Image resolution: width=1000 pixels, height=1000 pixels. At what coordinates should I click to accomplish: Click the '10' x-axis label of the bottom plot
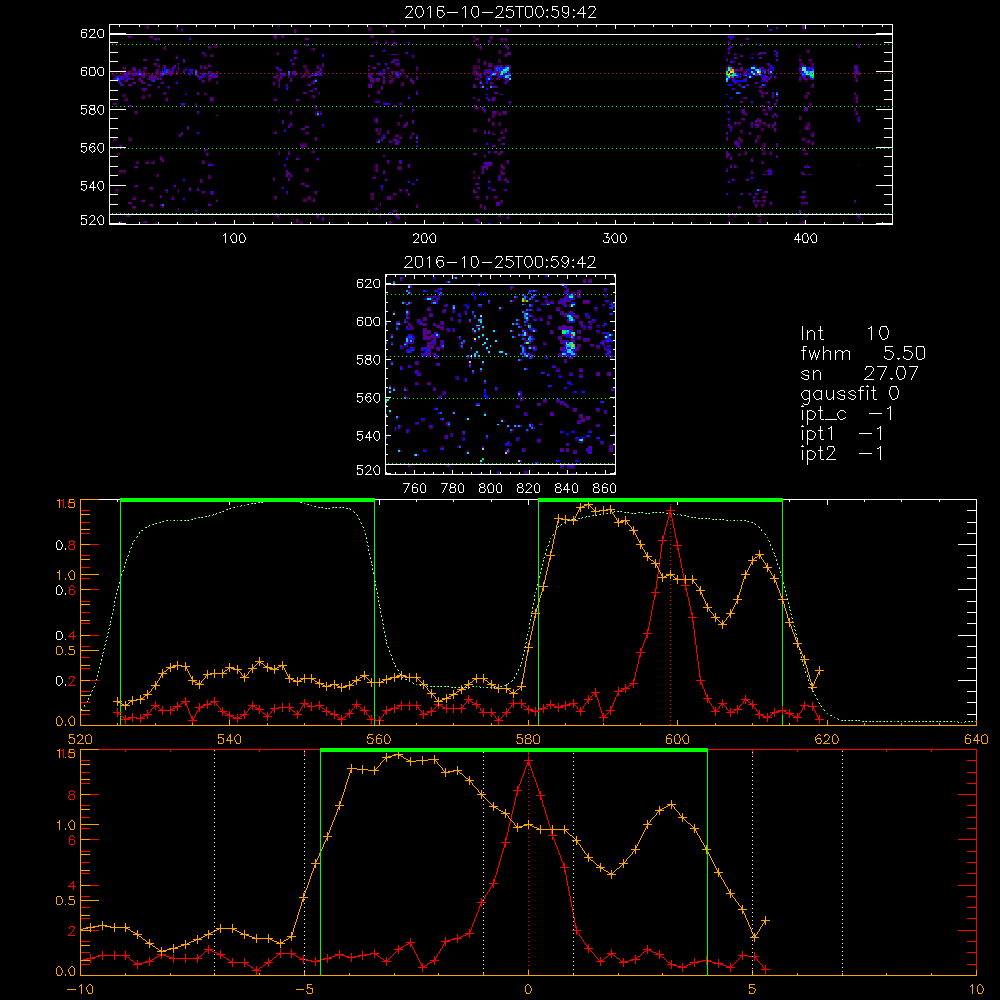tap(976, 990)
